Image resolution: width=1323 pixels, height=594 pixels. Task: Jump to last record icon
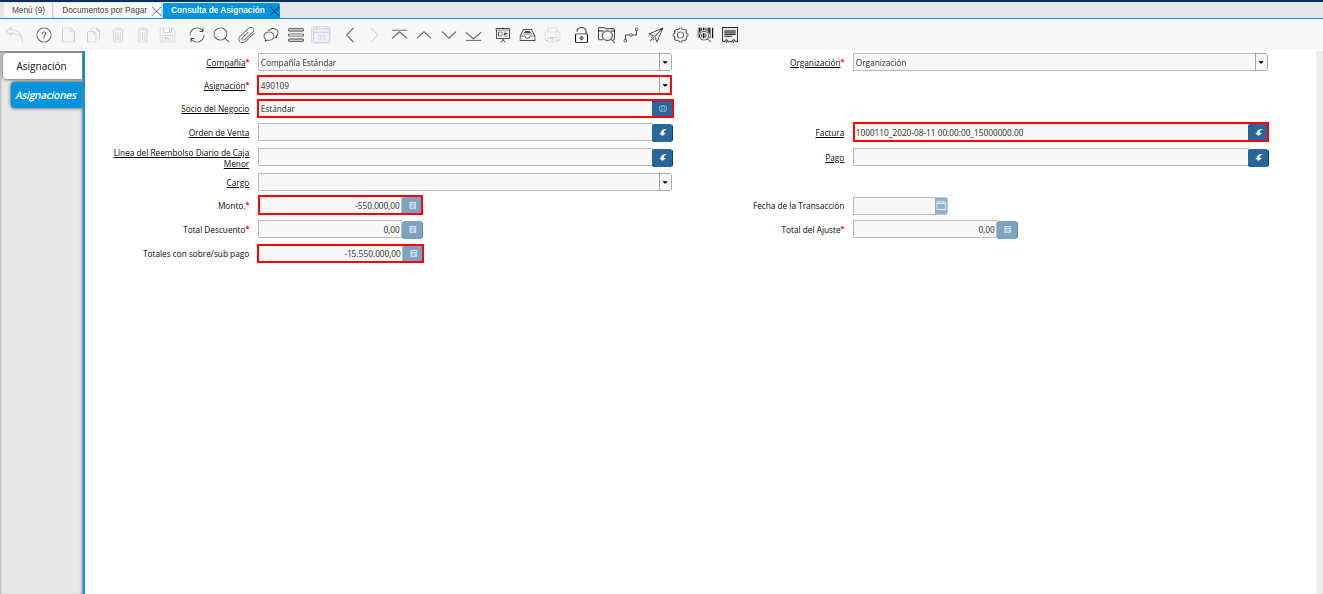coord(473,35)
